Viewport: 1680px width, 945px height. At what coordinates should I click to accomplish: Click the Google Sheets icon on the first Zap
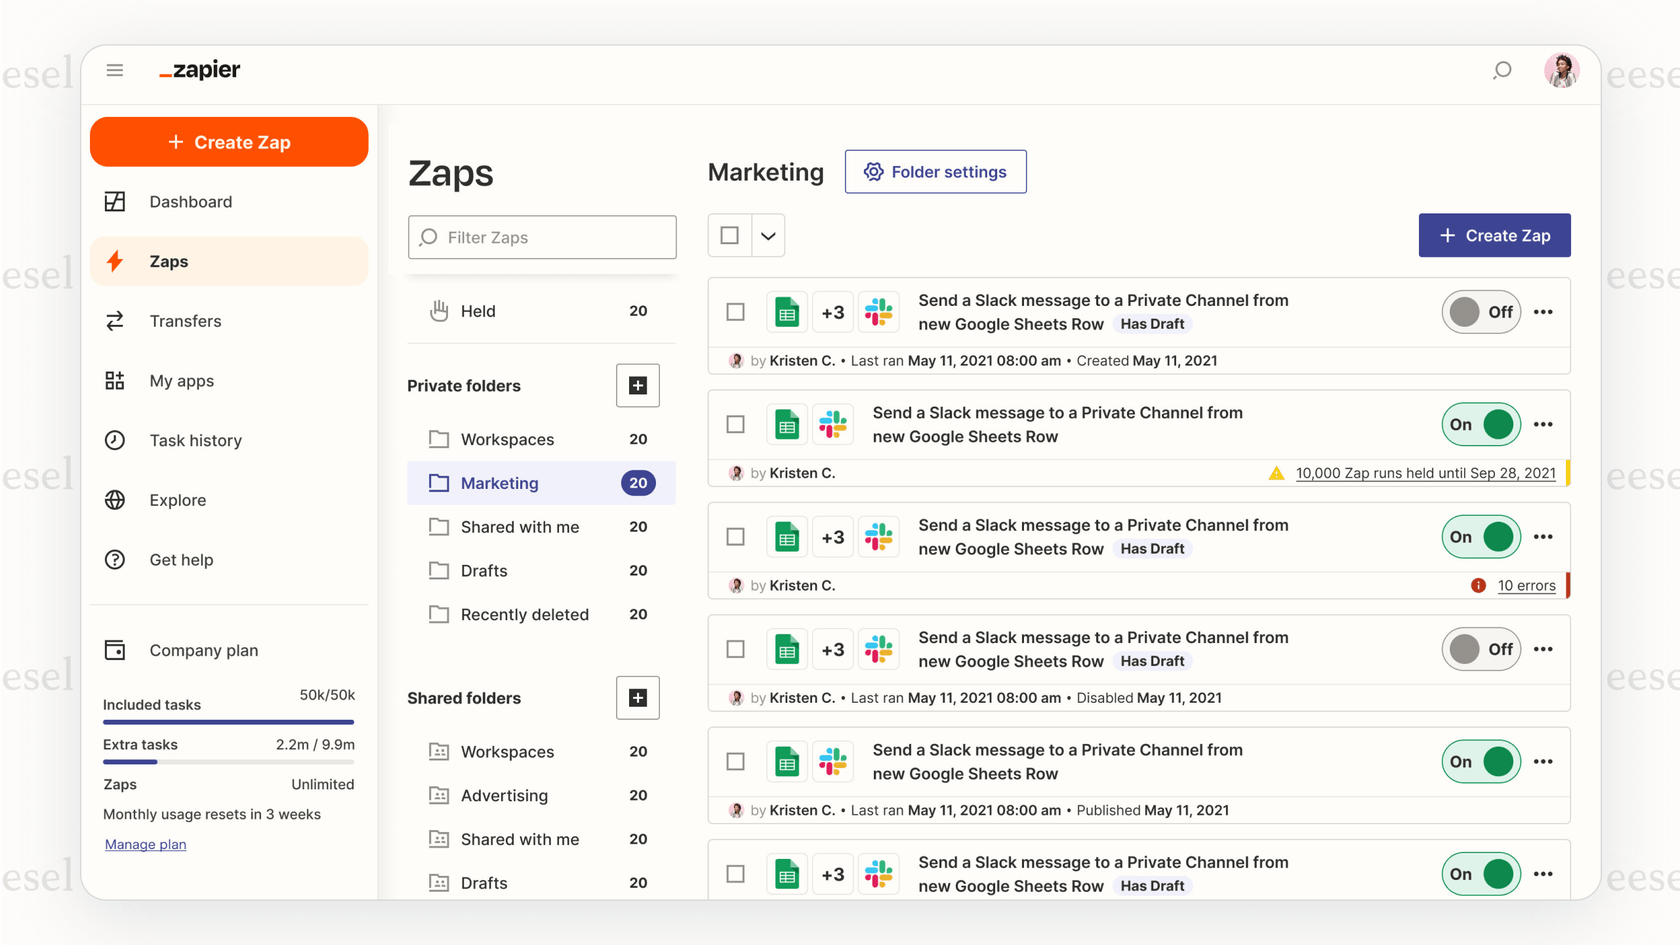click(787, 311)
